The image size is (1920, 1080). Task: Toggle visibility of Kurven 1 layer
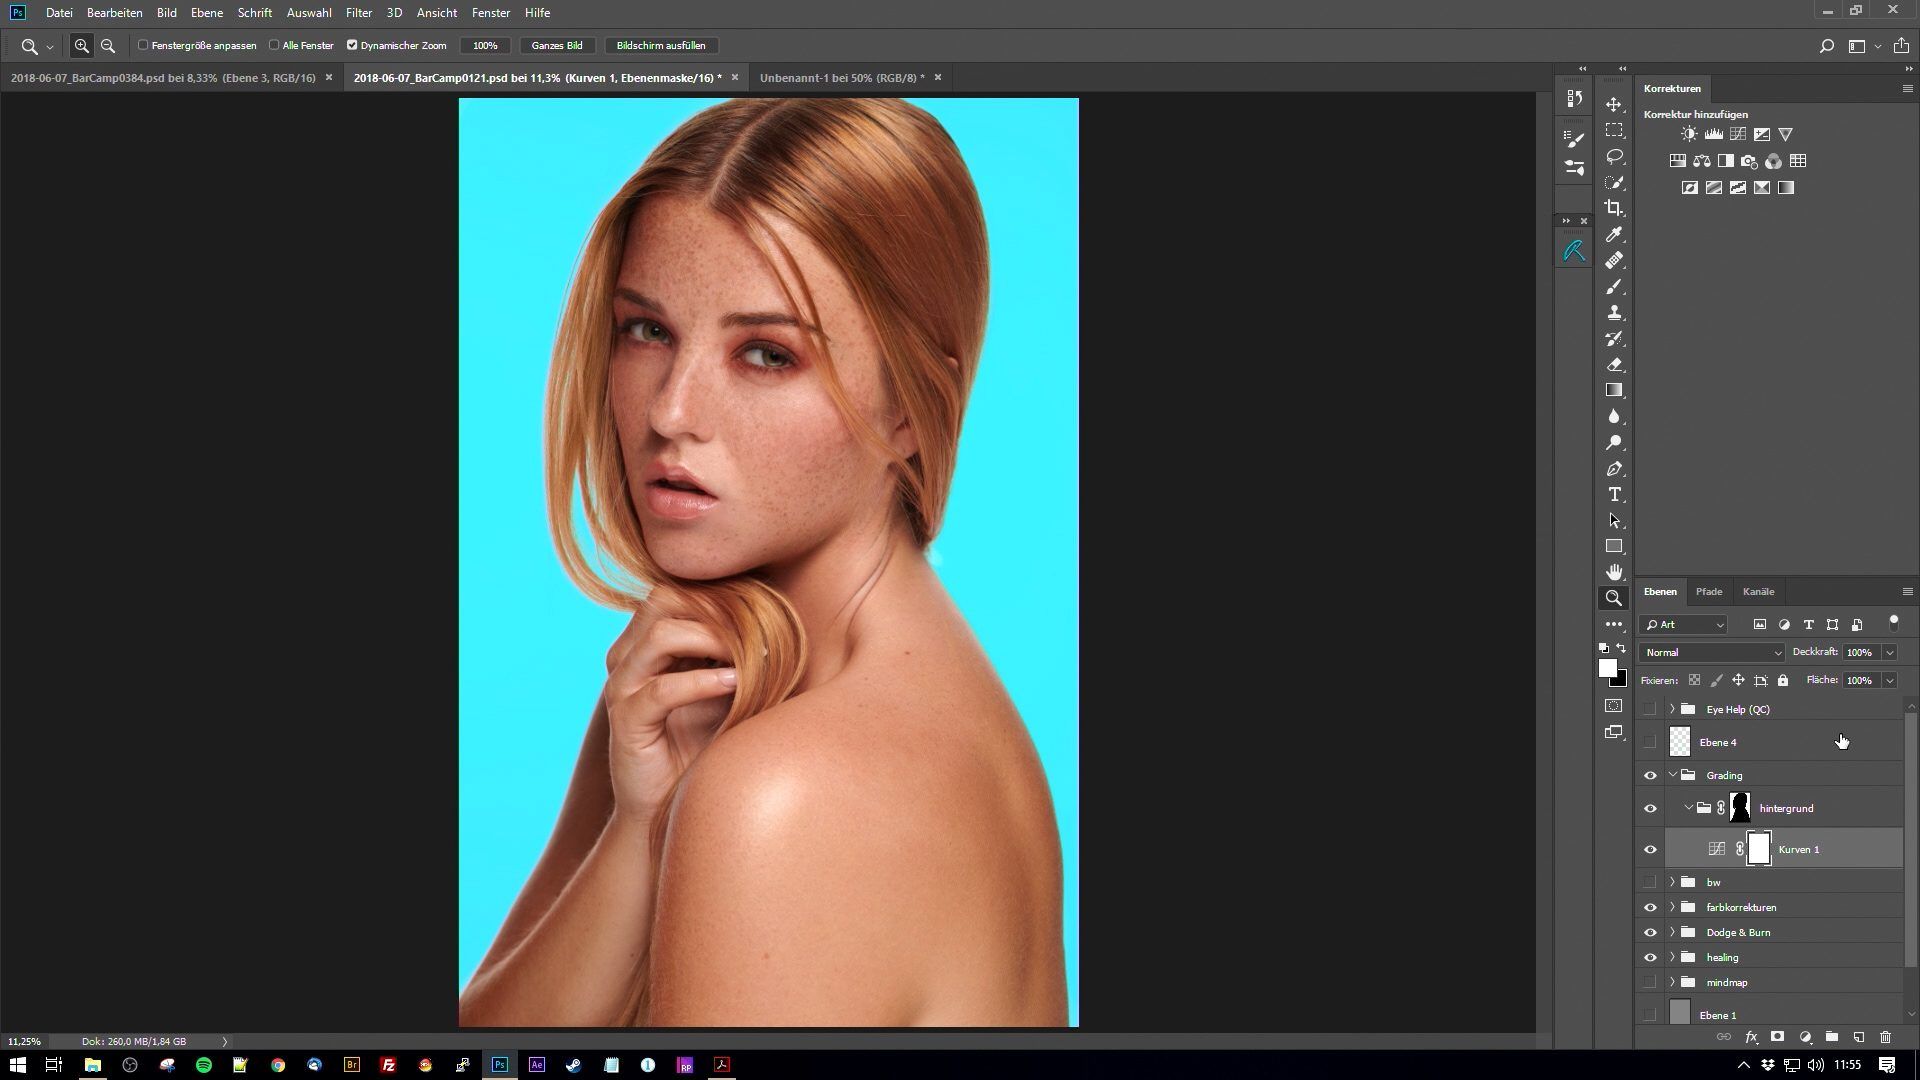[1651, 849]
